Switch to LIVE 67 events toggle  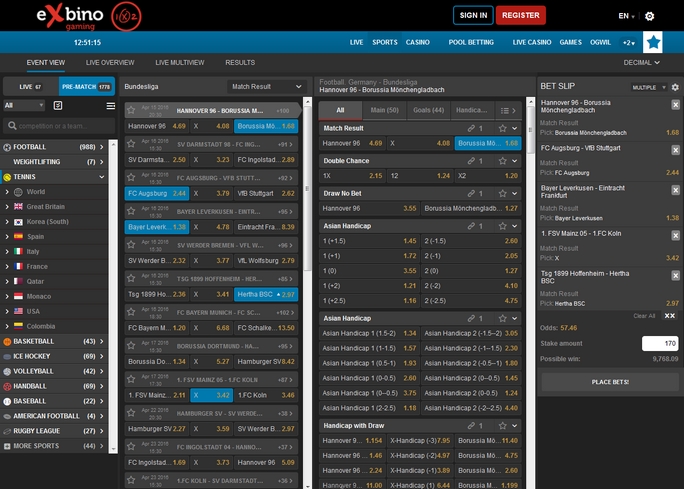[31, 87]
